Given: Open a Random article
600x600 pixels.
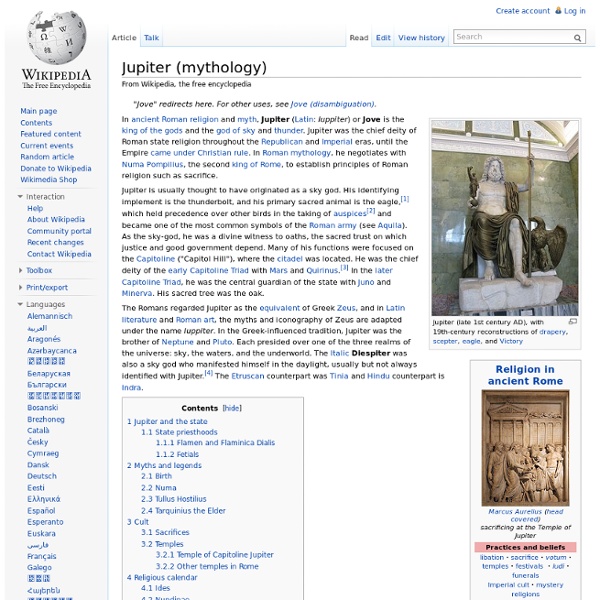Looking at the screenshot, I should (47, 157).
